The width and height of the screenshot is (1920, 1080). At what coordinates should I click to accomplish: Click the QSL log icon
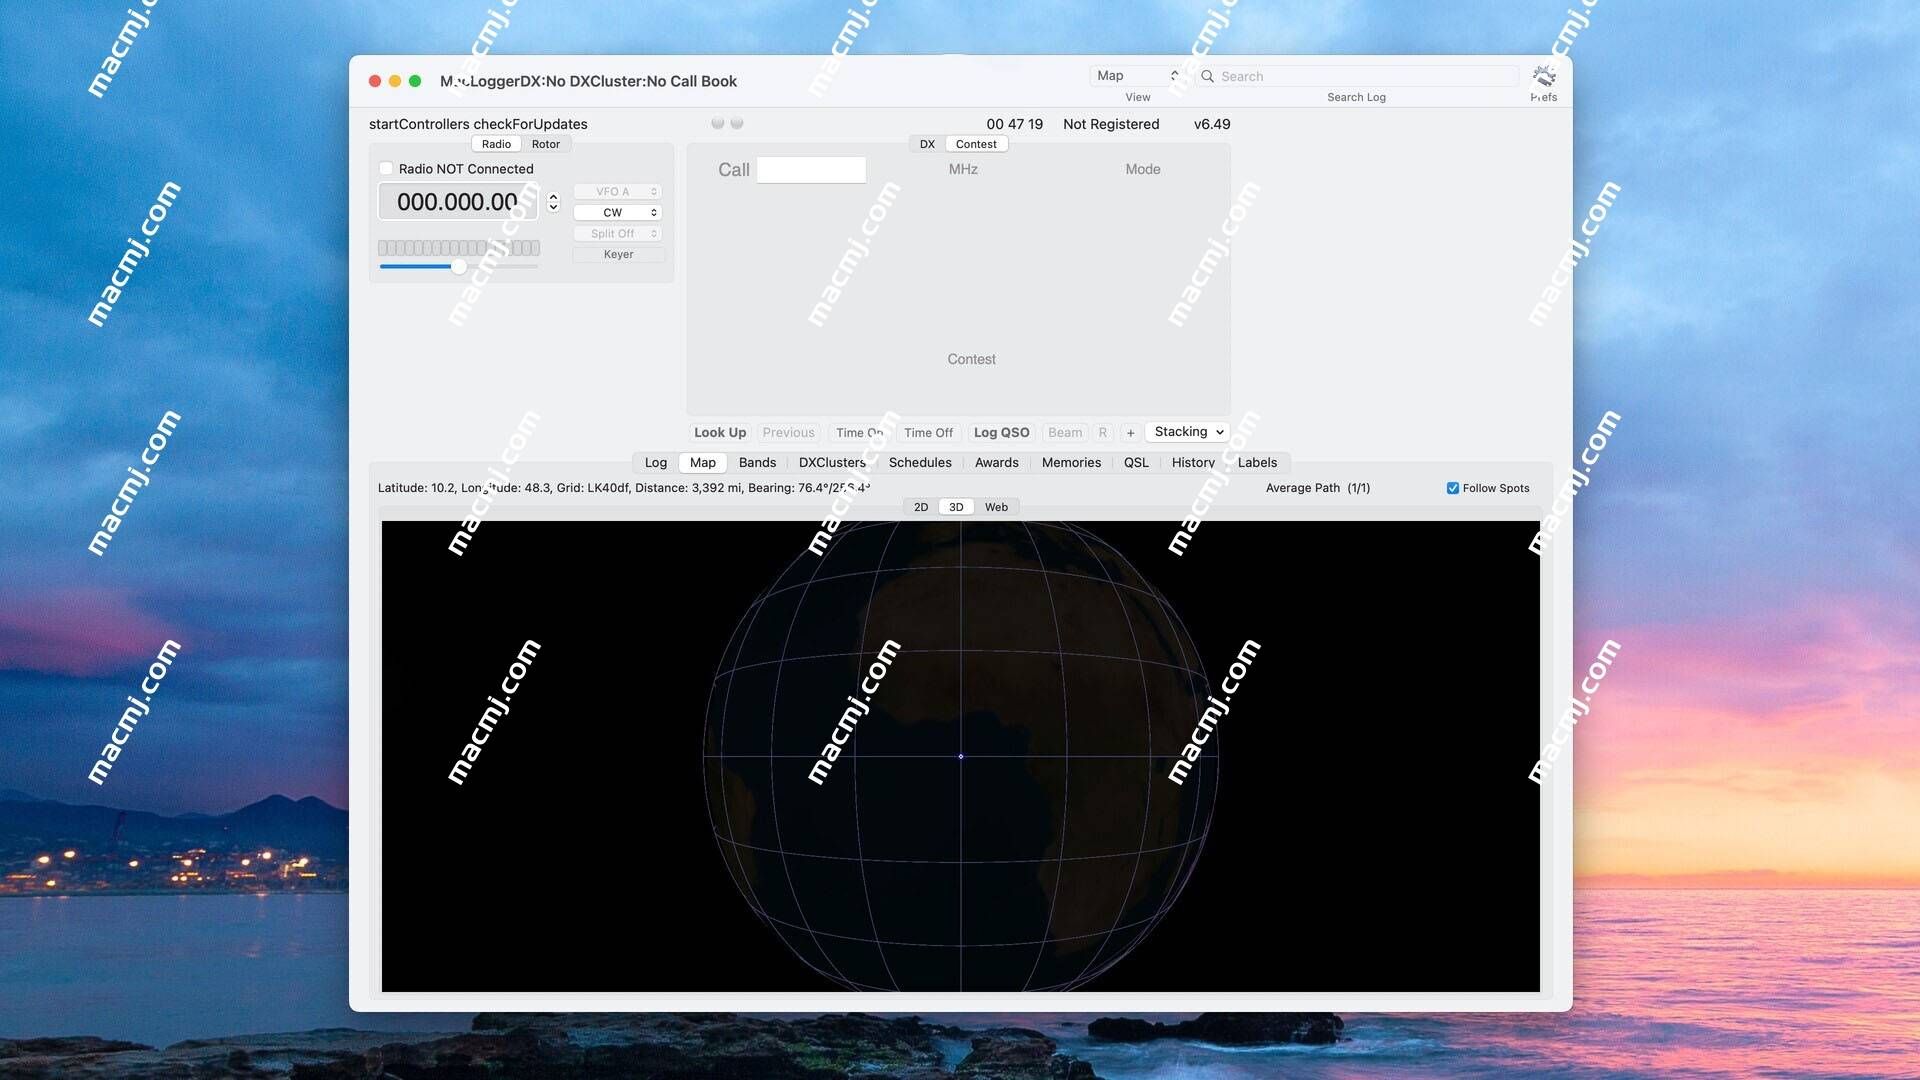(x=1137, y=463)
